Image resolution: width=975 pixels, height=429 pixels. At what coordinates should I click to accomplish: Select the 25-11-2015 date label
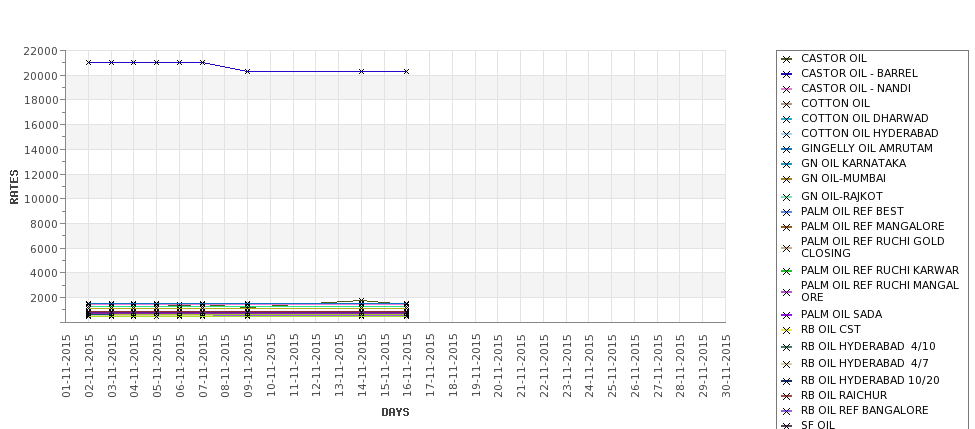click(612, 366)
